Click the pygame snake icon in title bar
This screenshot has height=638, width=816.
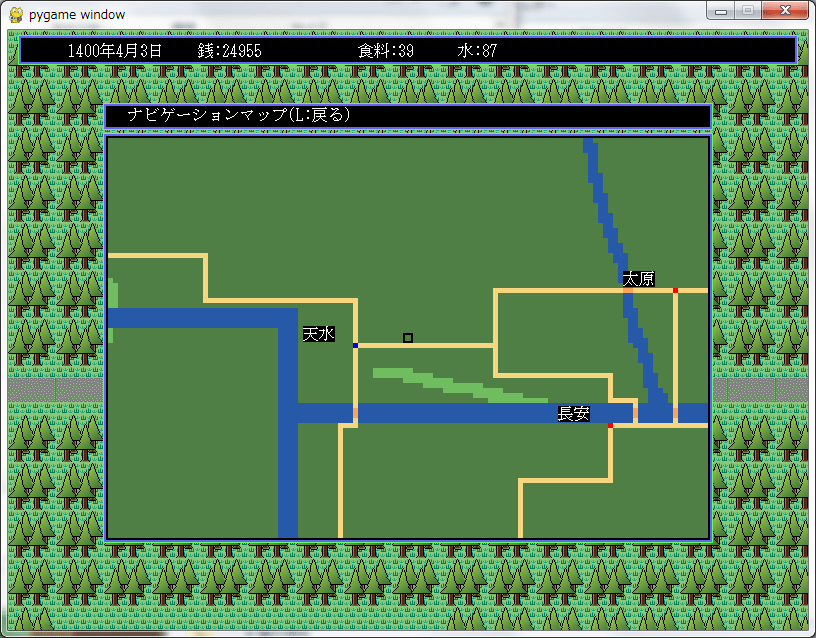click(17, 15)
